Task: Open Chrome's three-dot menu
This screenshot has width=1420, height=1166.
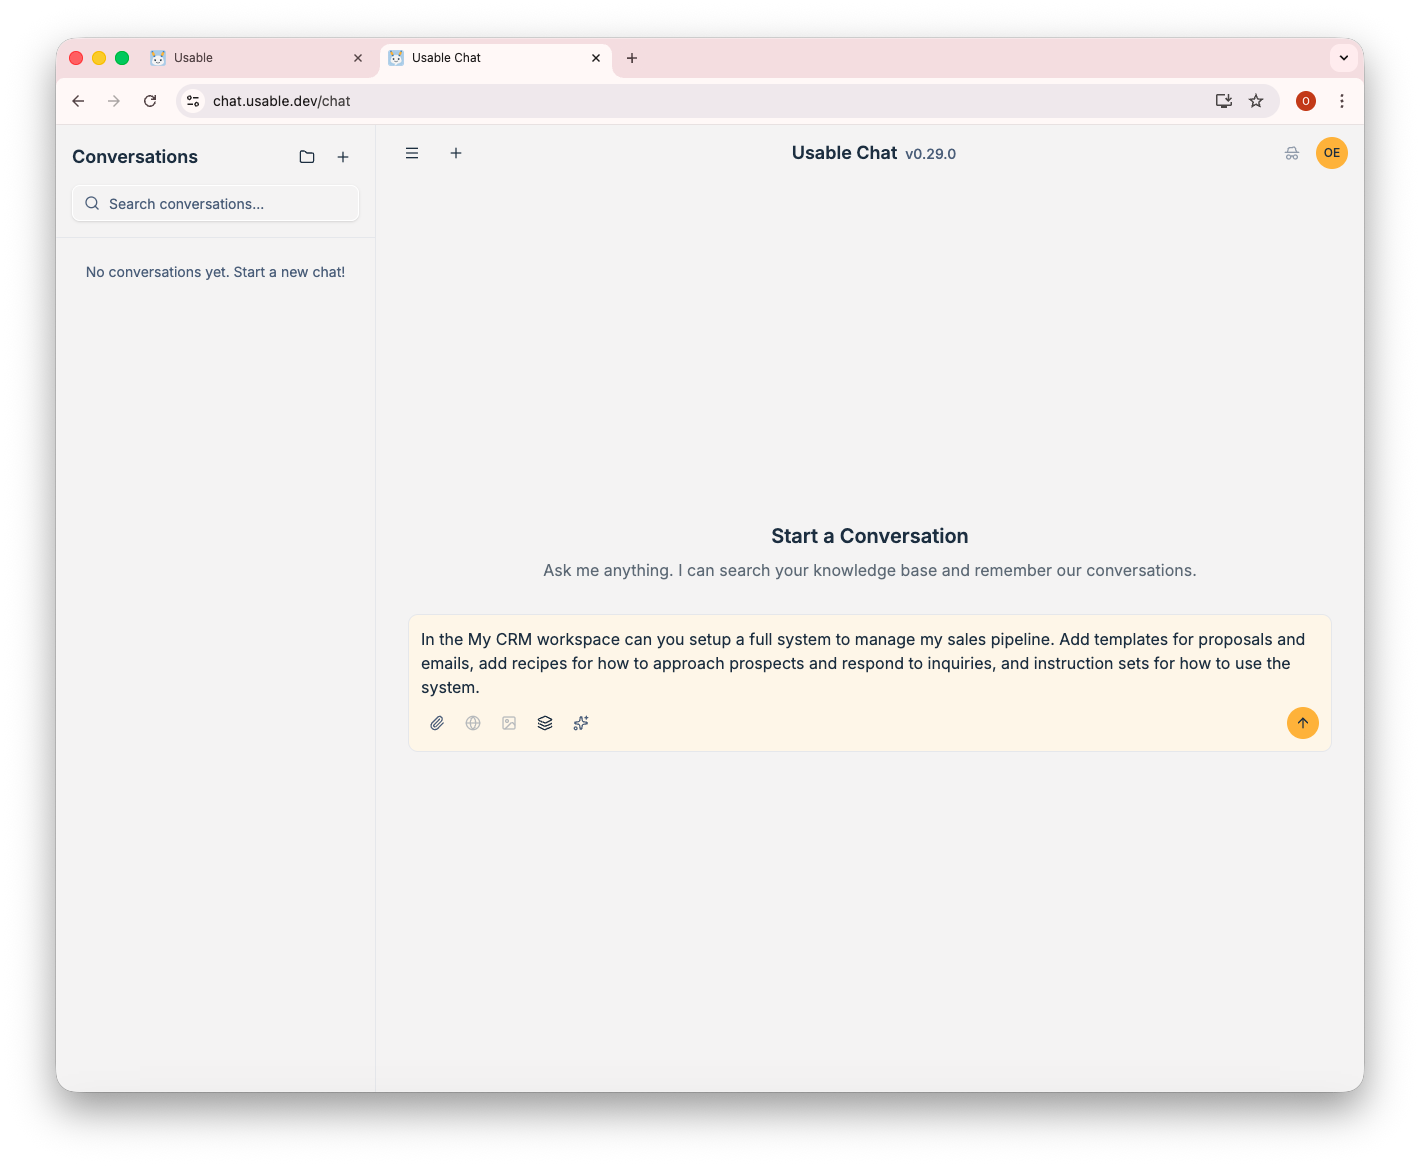Action: [x=1342, y=100]
